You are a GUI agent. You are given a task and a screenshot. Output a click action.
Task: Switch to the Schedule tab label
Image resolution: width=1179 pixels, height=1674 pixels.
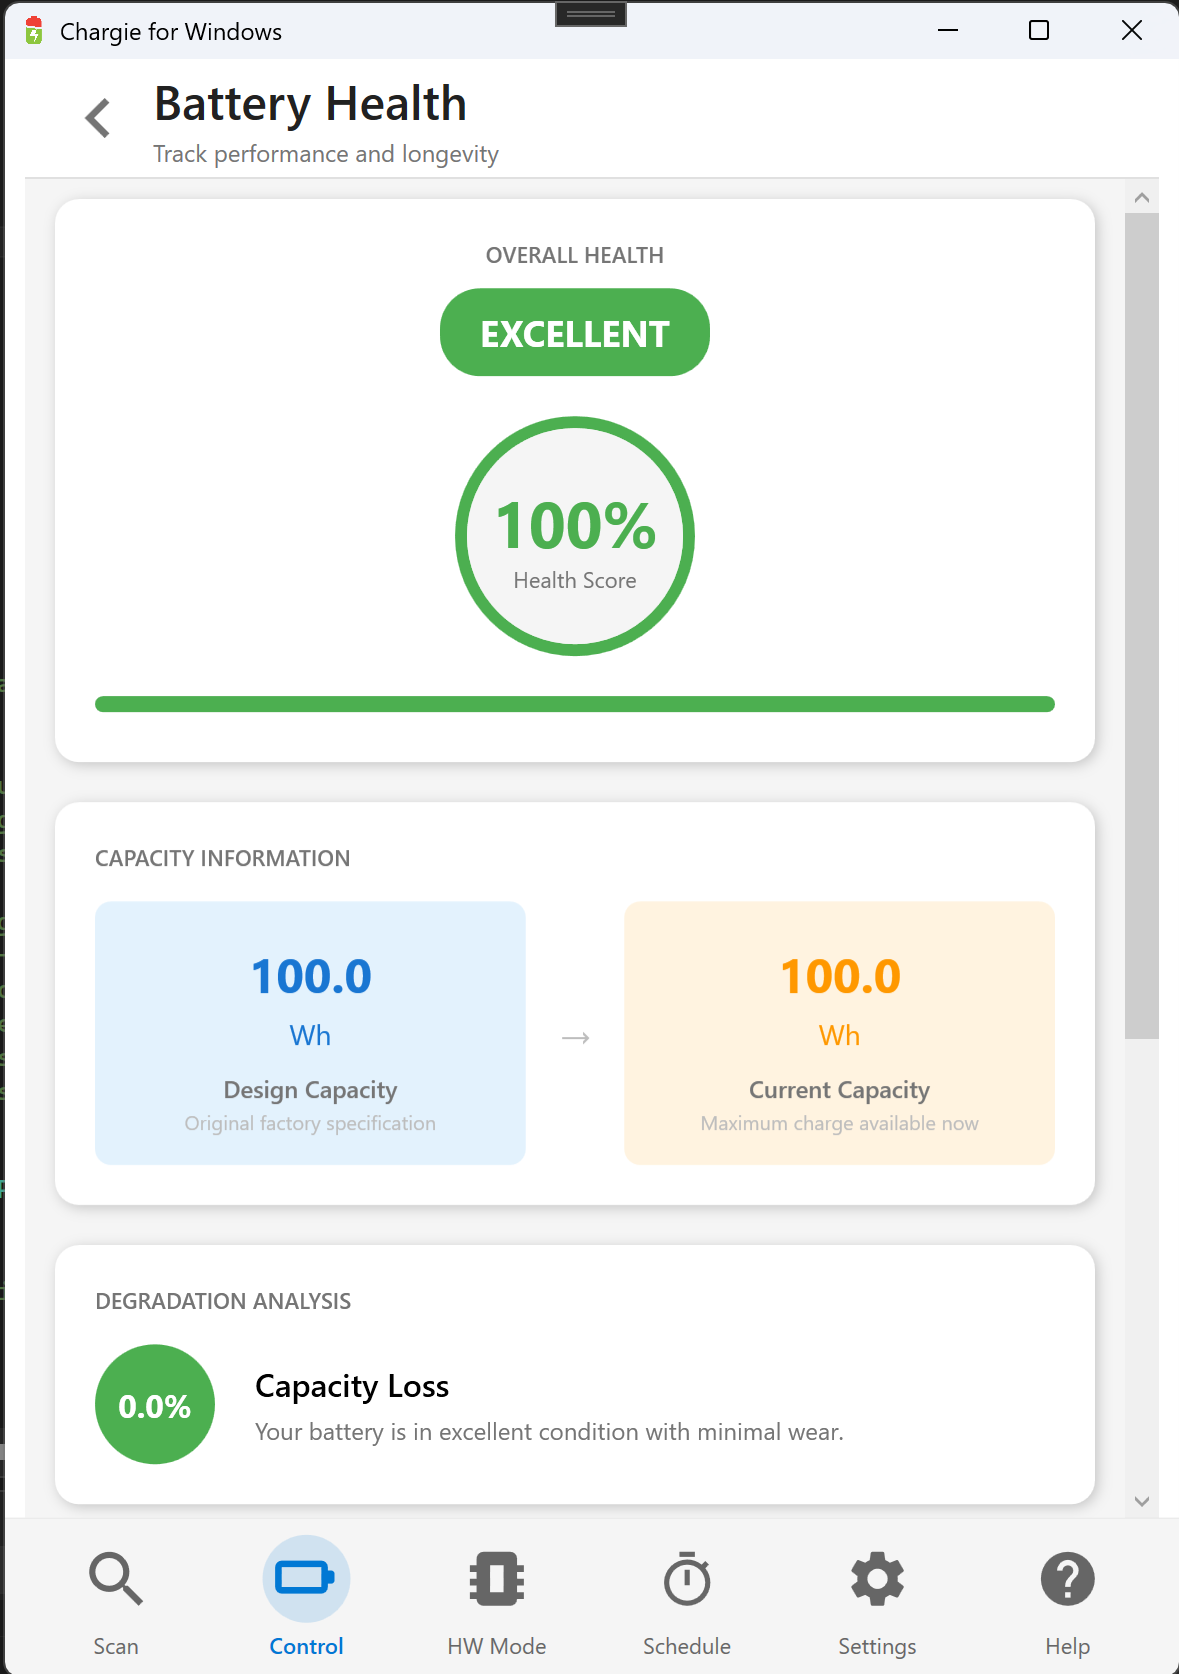[x=687, y=1646]
